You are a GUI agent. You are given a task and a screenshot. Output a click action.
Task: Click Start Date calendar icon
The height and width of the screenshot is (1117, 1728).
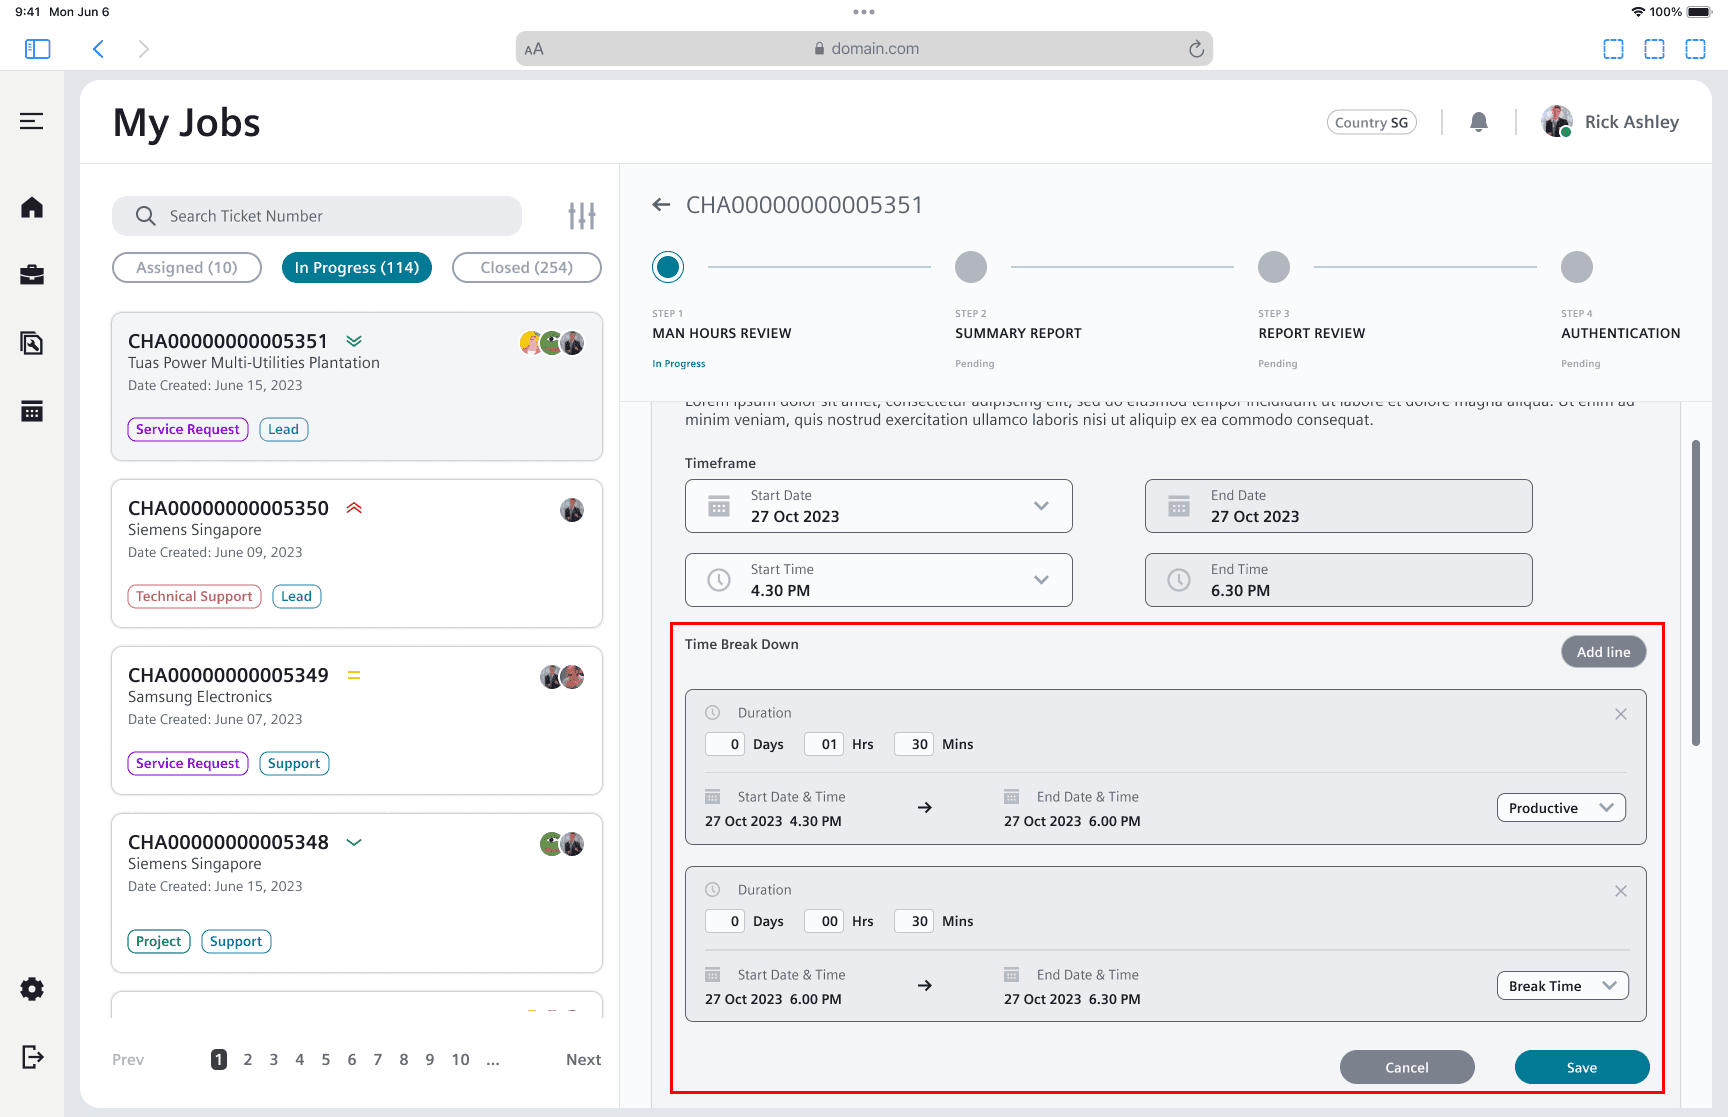tap(719, 506)
